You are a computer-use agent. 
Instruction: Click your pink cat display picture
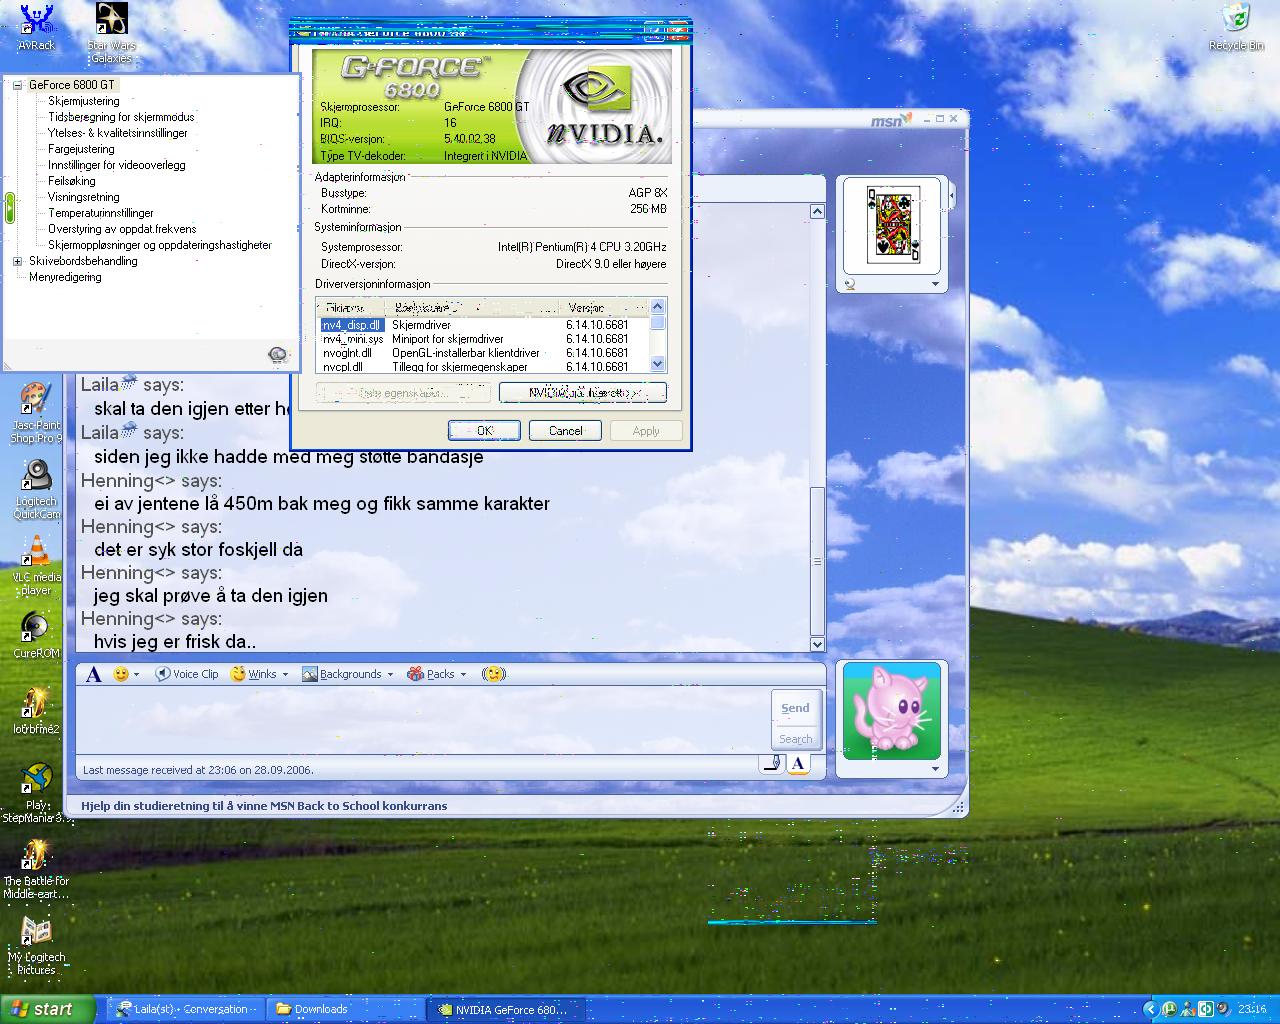pos(892,711)
